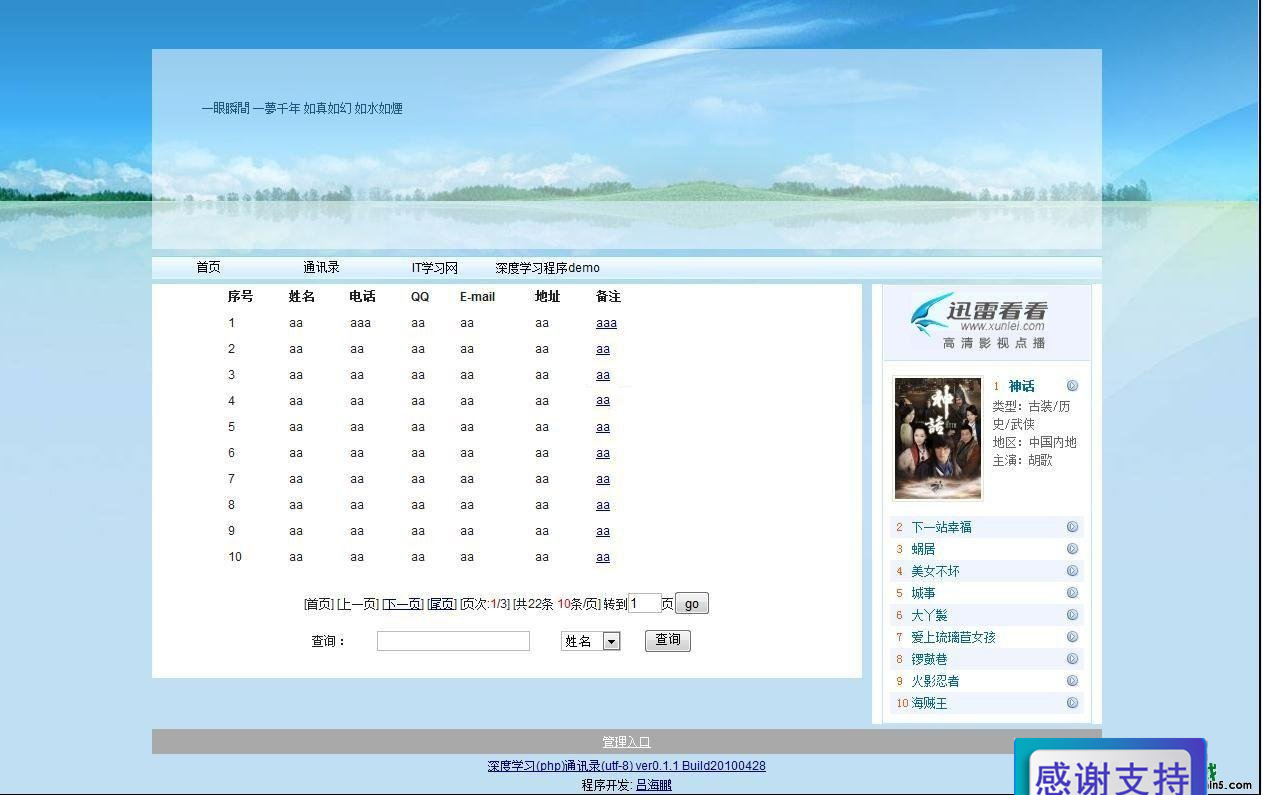Click the 锣鼓巷 title link
The image size is (1263, 795).
(929, 659)
